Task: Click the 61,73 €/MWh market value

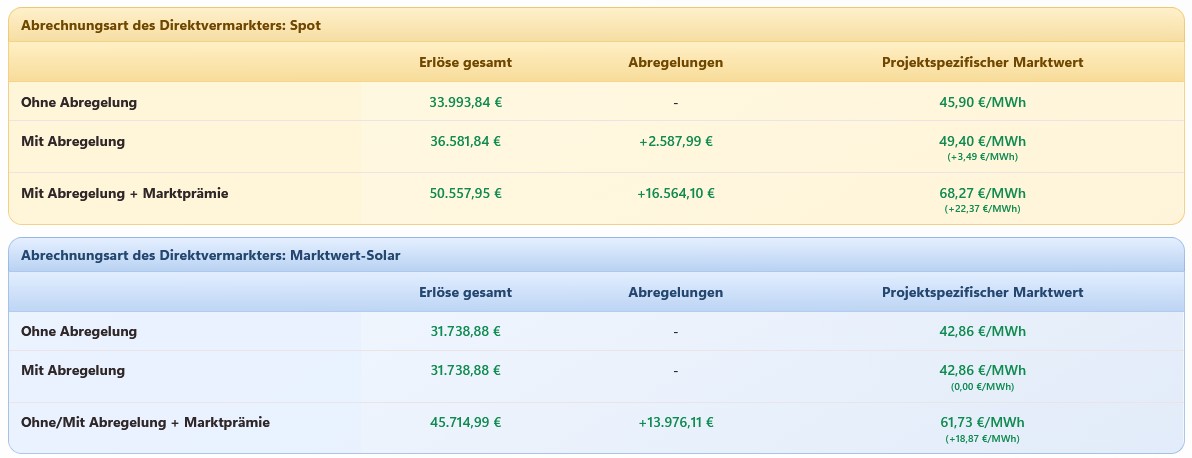Action: point(982,422)
